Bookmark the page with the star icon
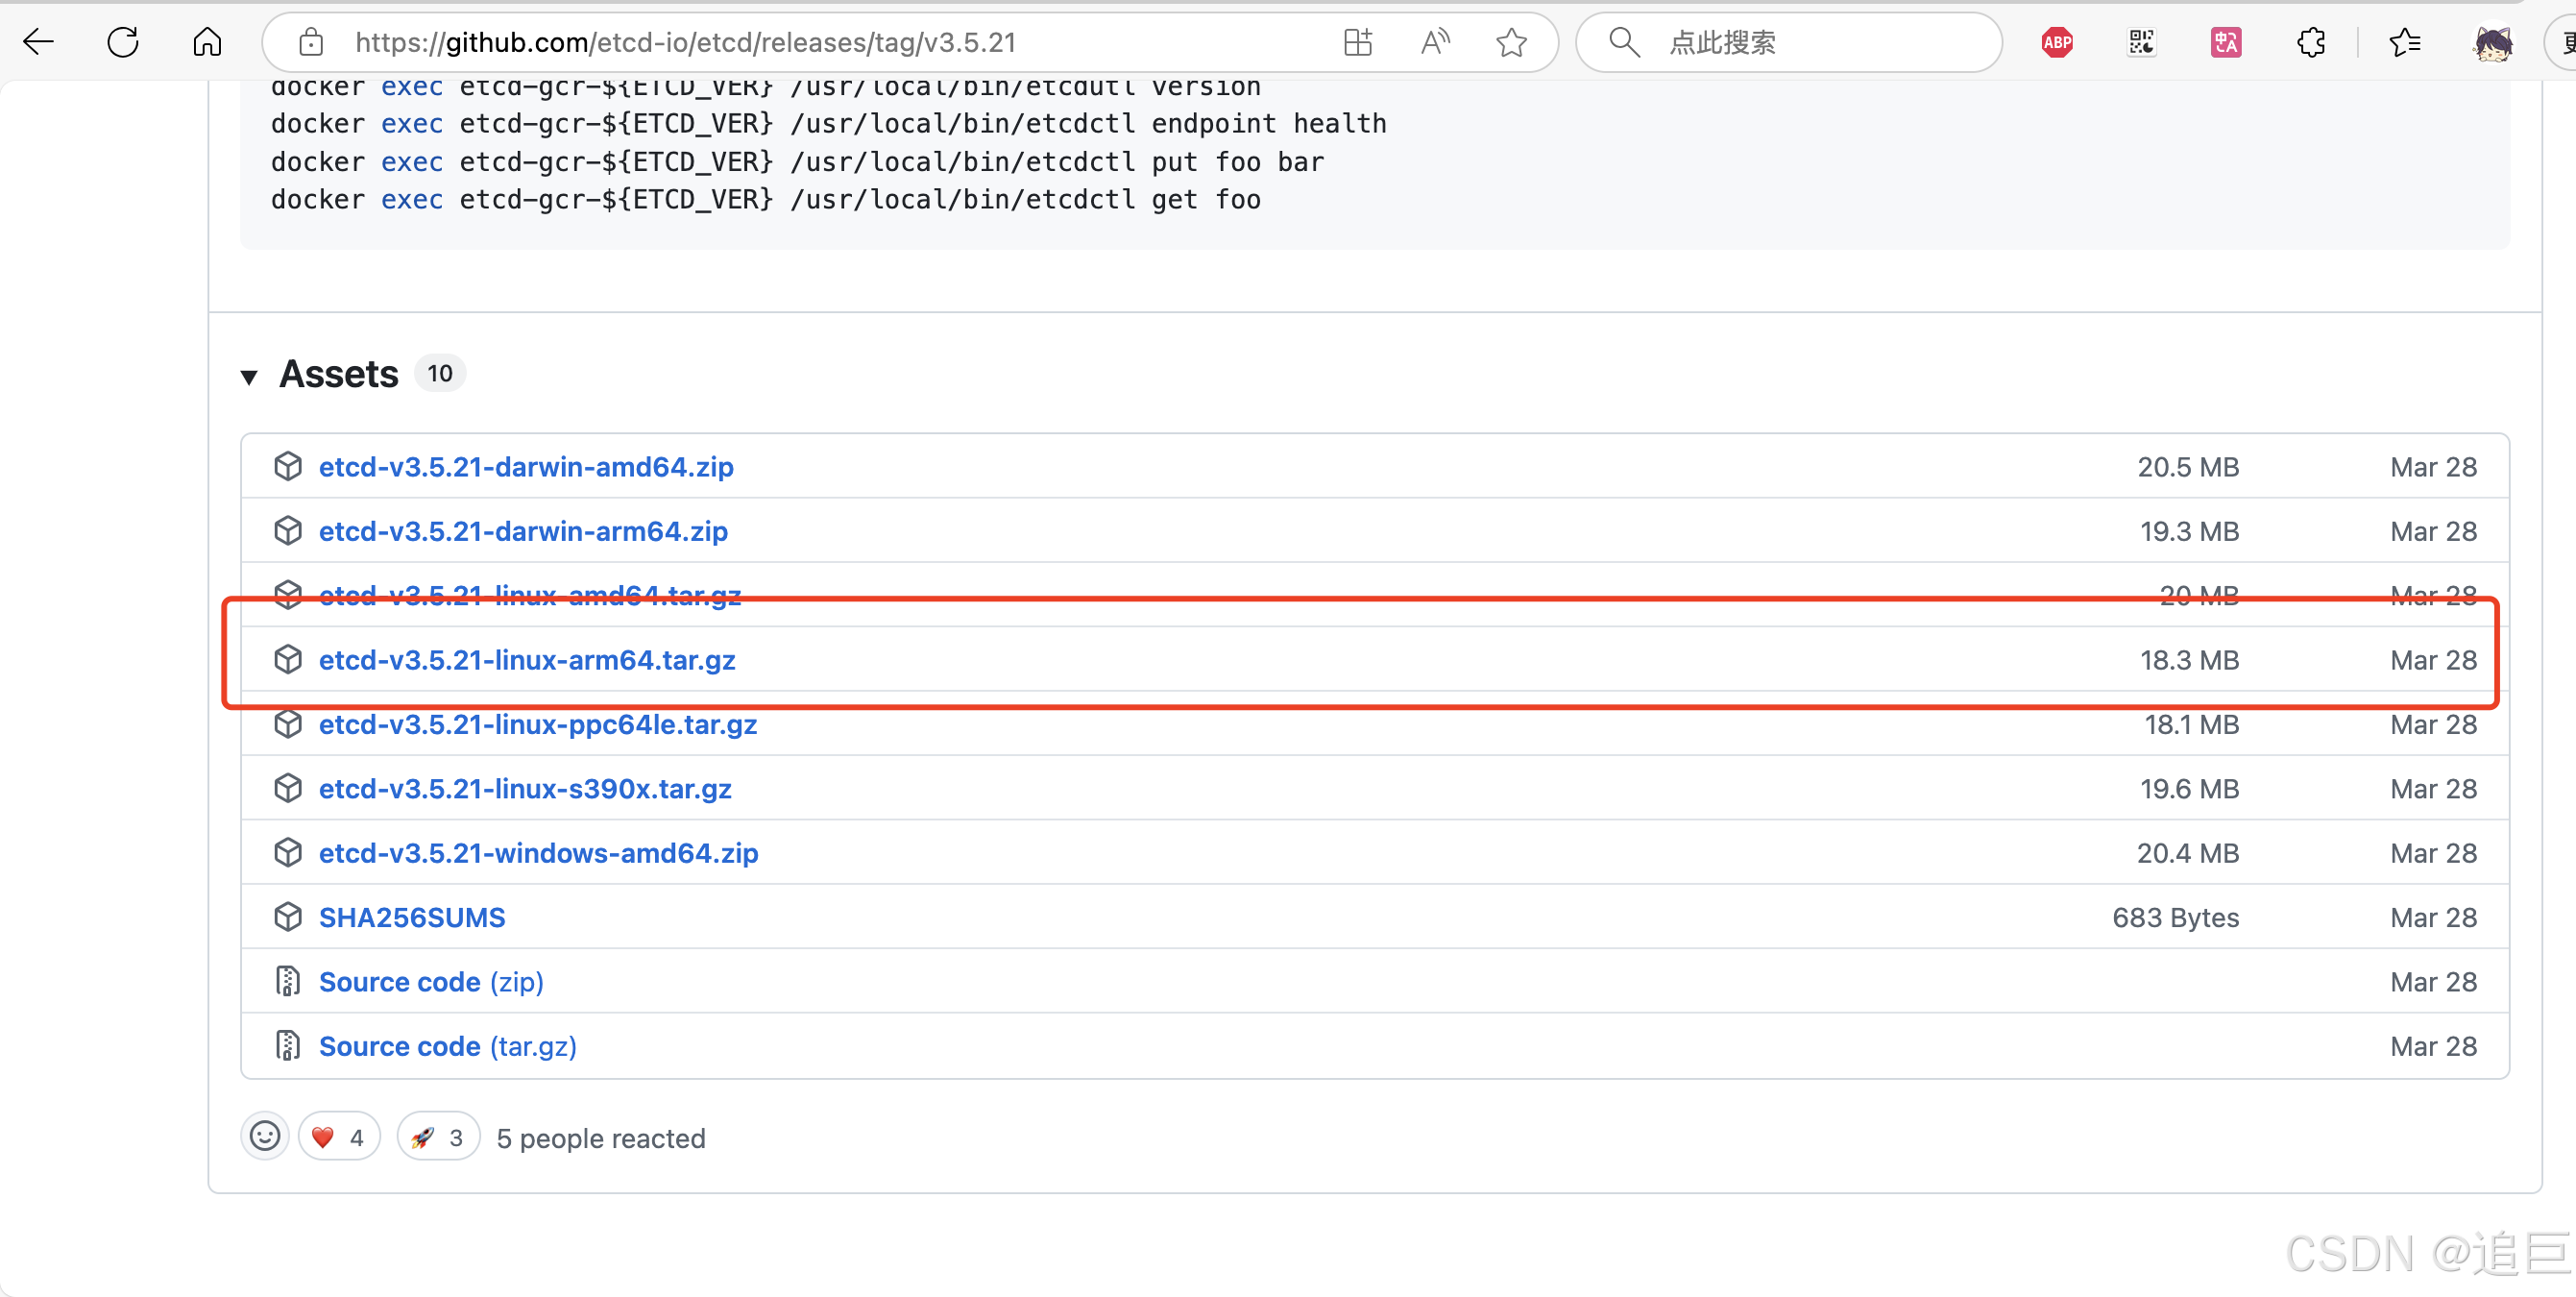 coord(1511,42)
